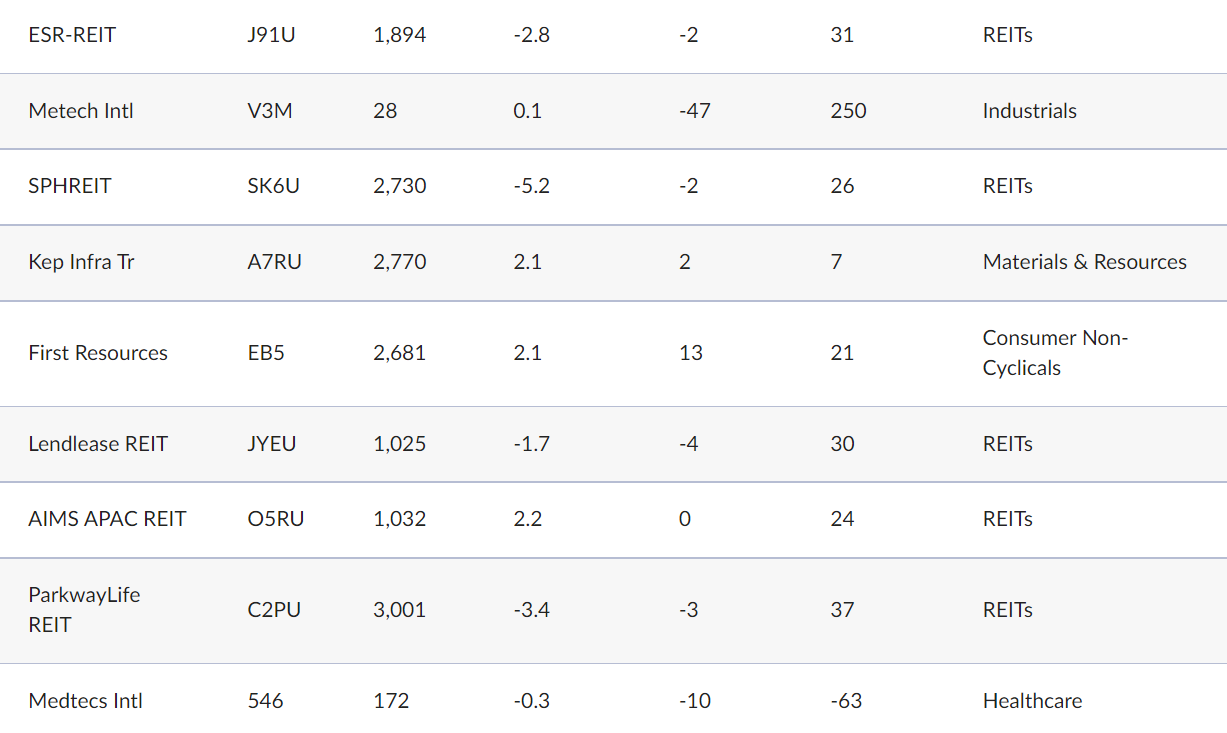
Task: Select ticker code JYEU
Action: (x=272, y=444)
